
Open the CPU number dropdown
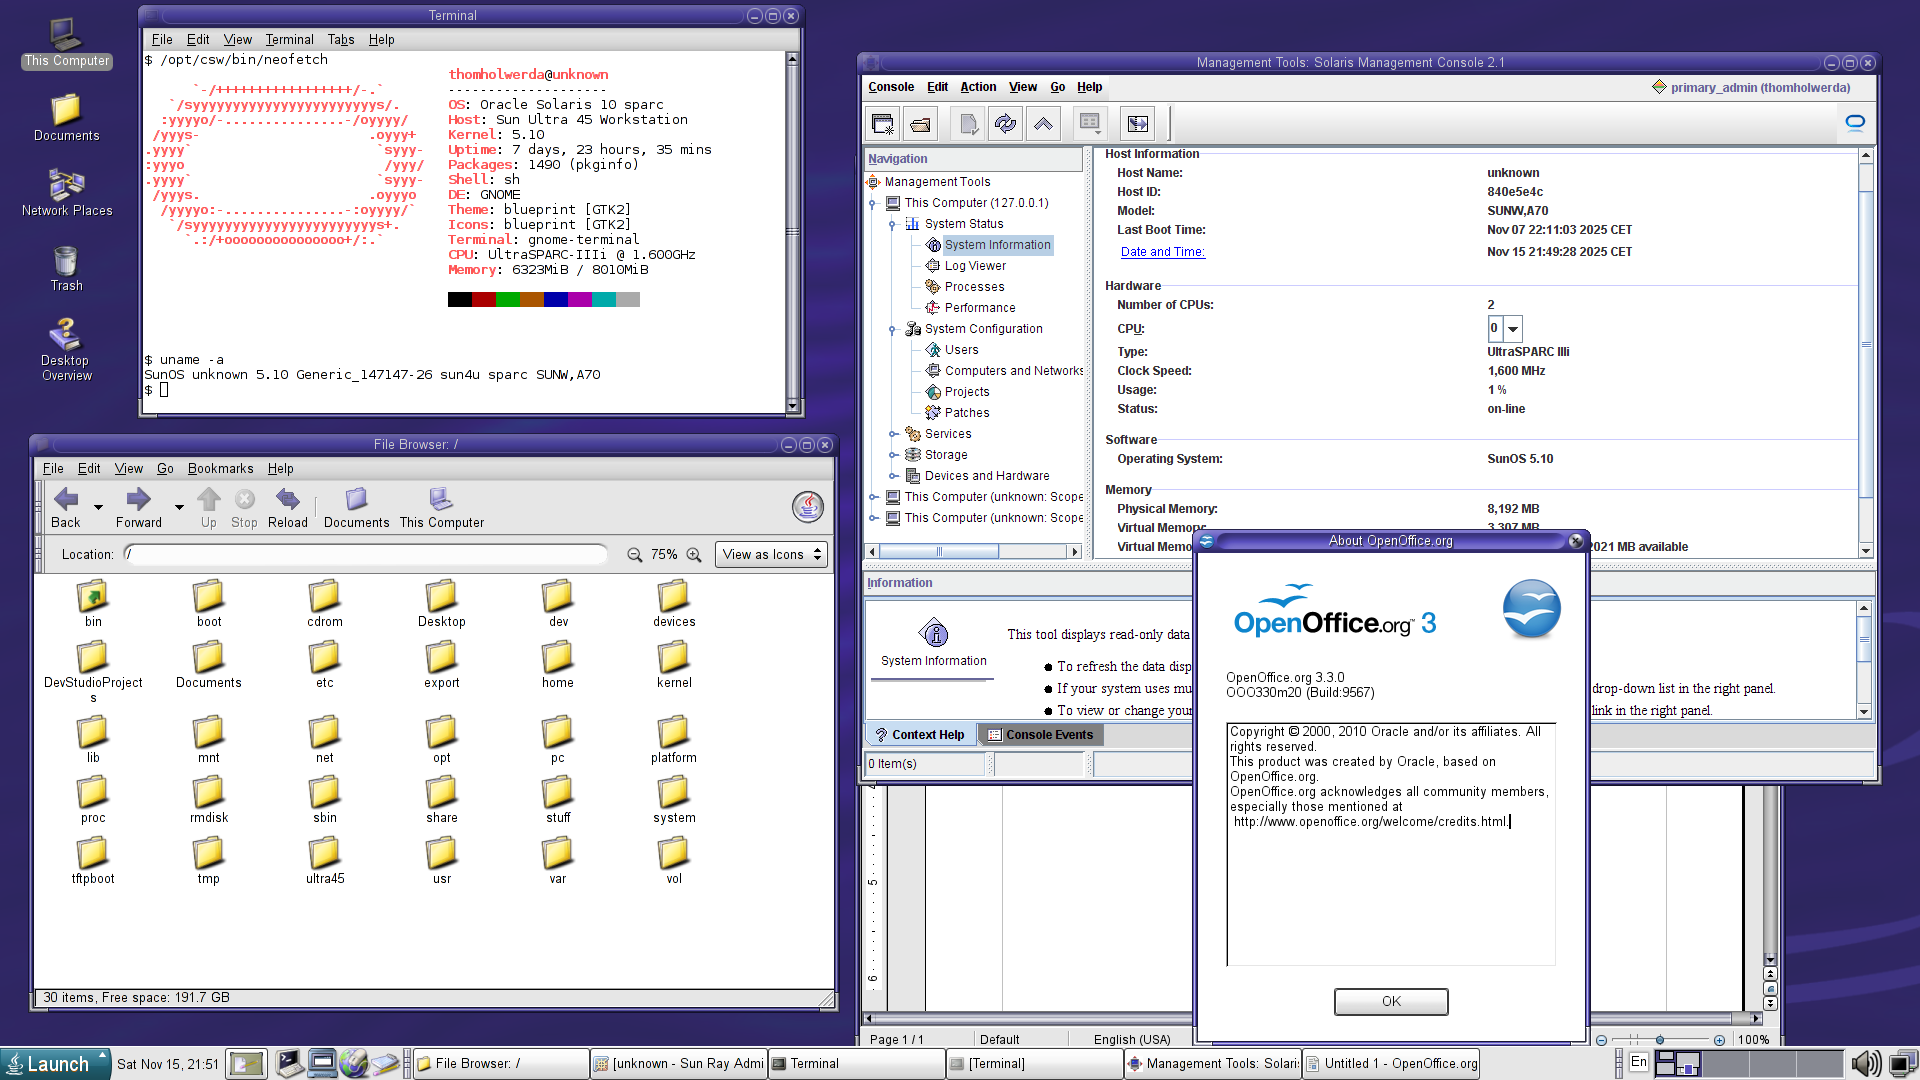[x=1513, y=329]
